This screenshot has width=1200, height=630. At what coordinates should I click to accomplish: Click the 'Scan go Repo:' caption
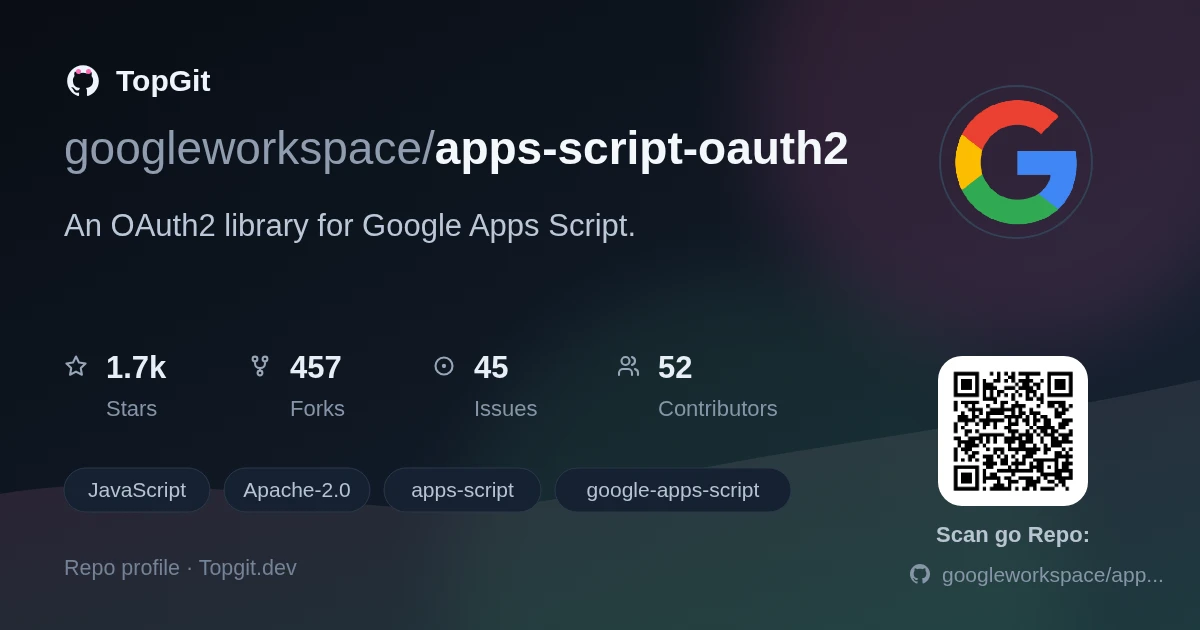[1013, 535]
